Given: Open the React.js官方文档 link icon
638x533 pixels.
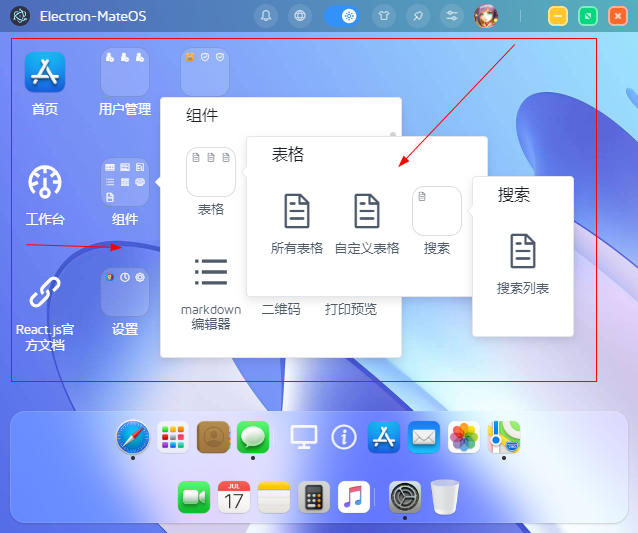Looking at the screenshot, I should click(45, 292).
